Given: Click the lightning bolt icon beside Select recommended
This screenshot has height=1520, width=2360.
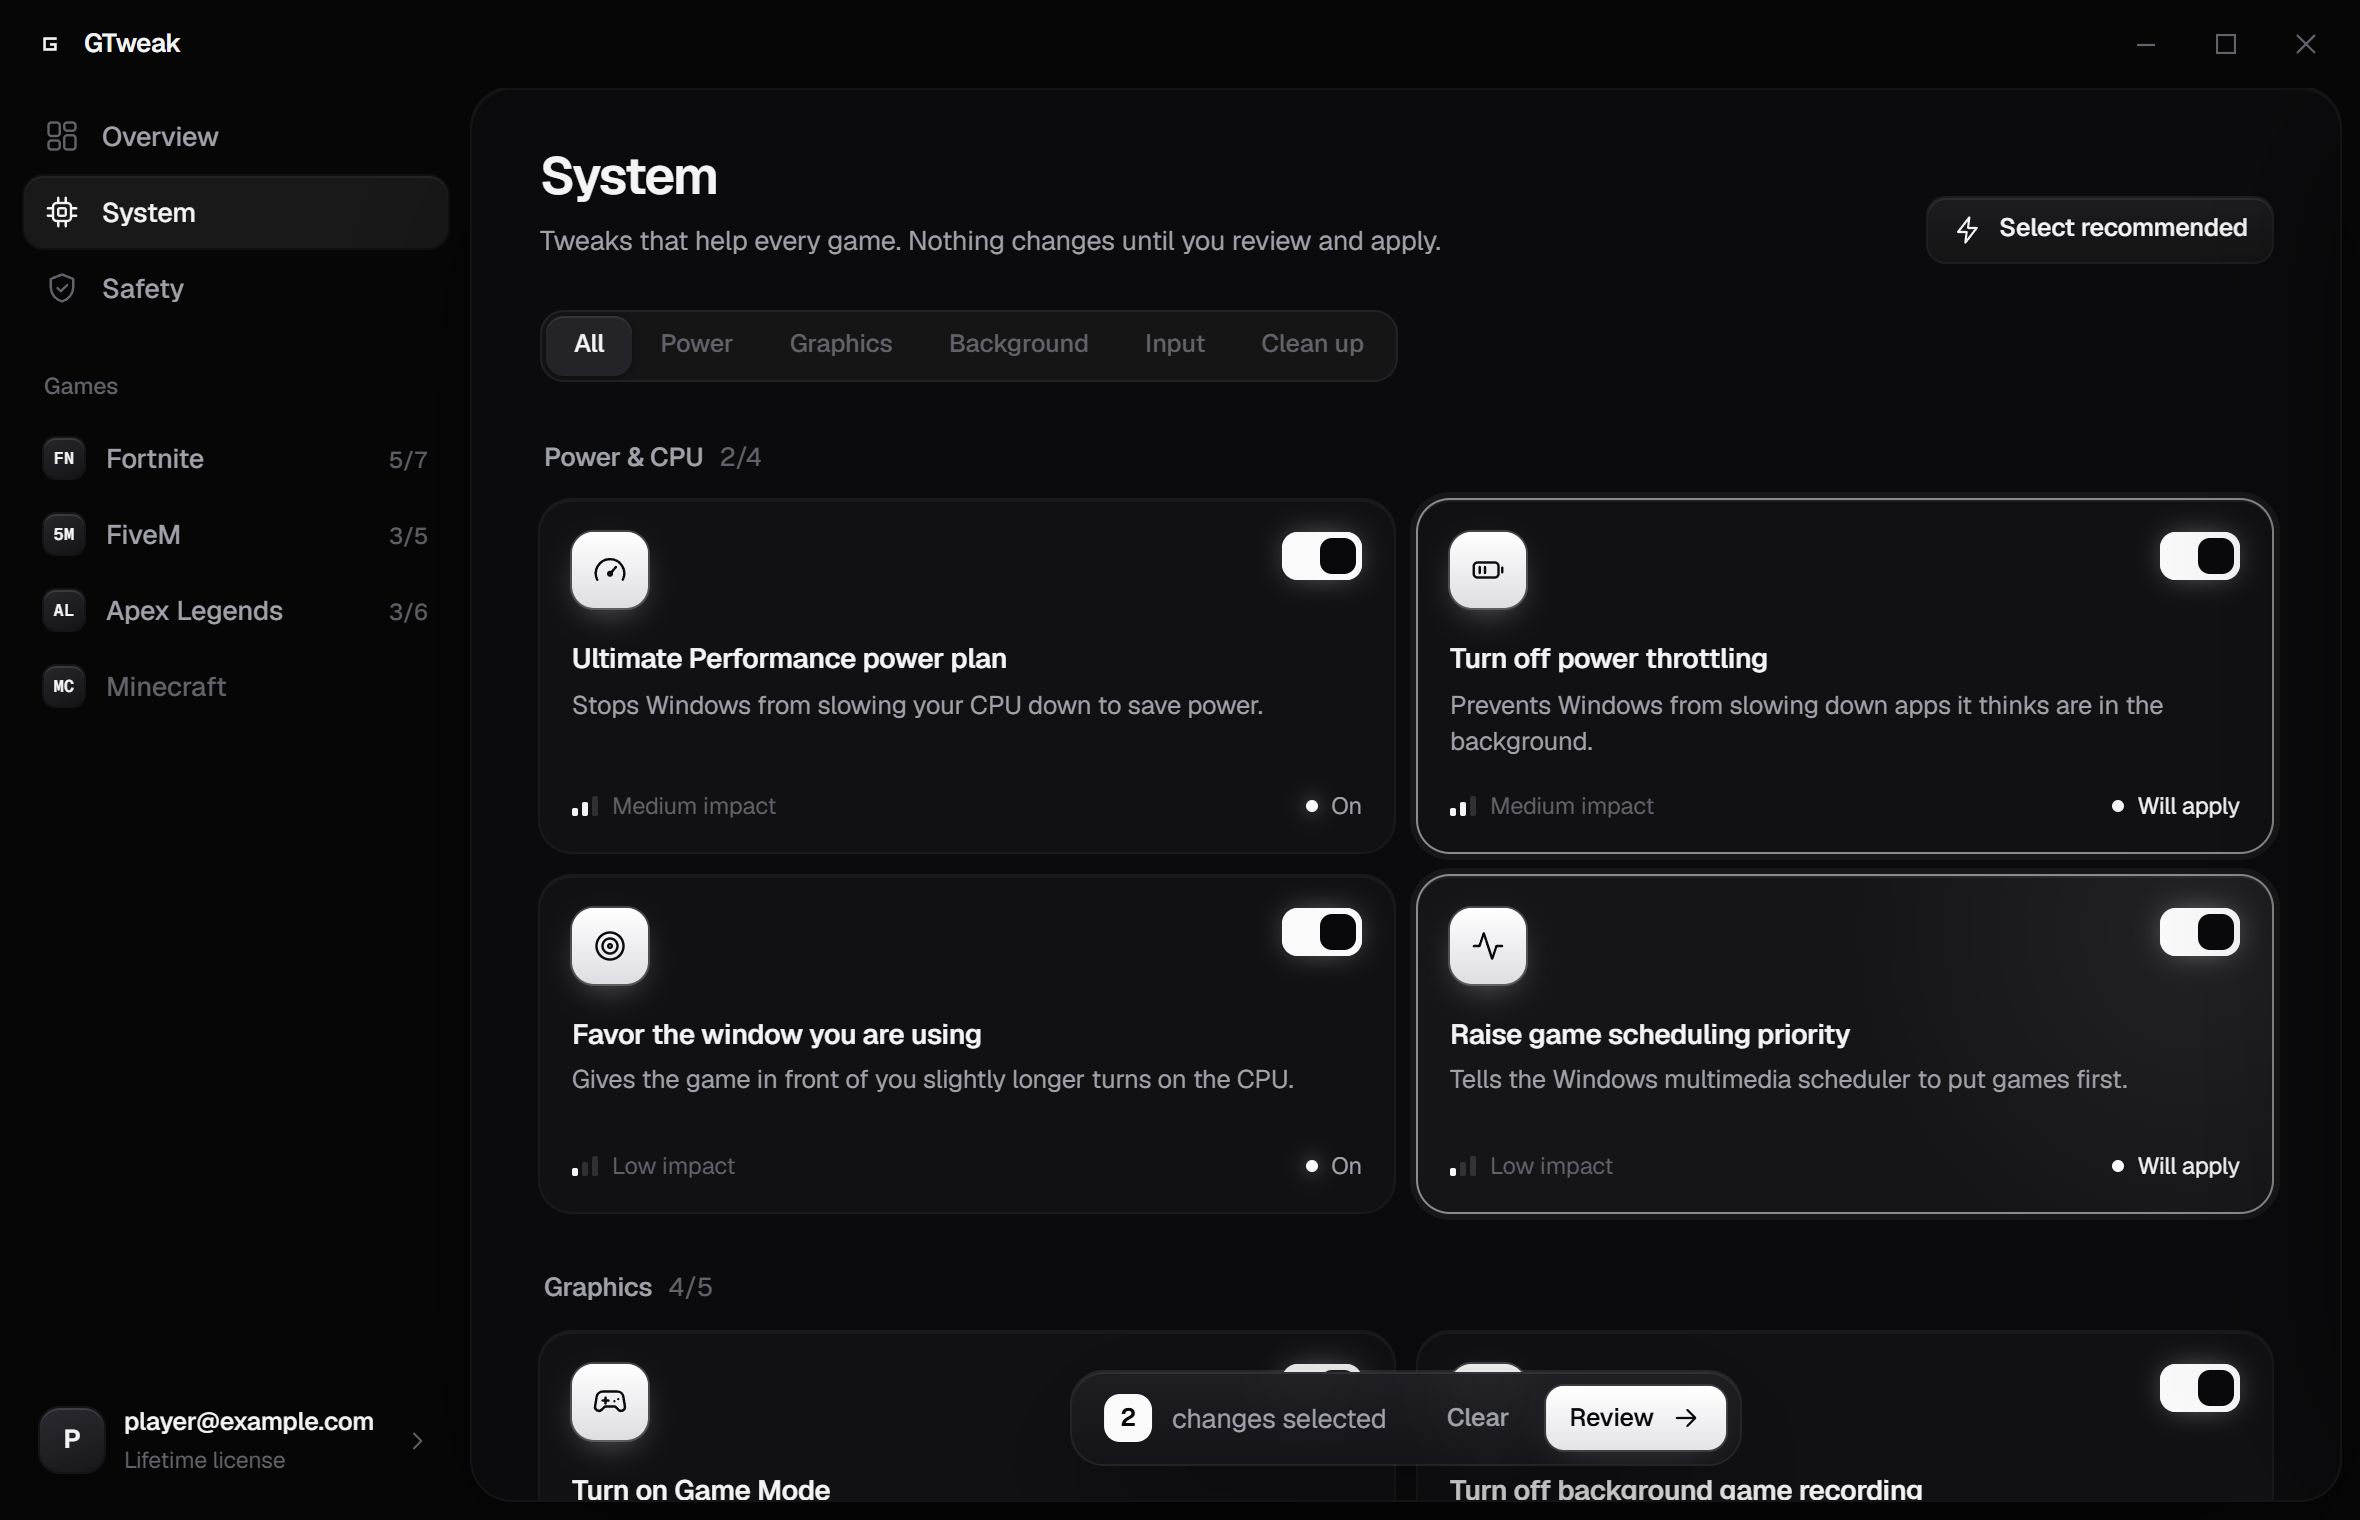Looking at the screenshot, I should (x=1967, y=230).
